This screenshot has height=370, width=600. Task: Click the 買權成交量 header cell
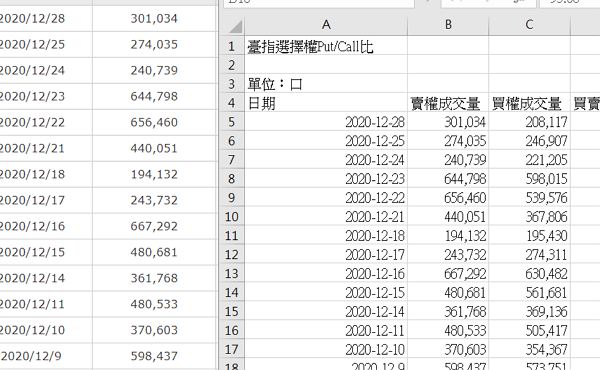pyautogui.click(x=529, y=103)
